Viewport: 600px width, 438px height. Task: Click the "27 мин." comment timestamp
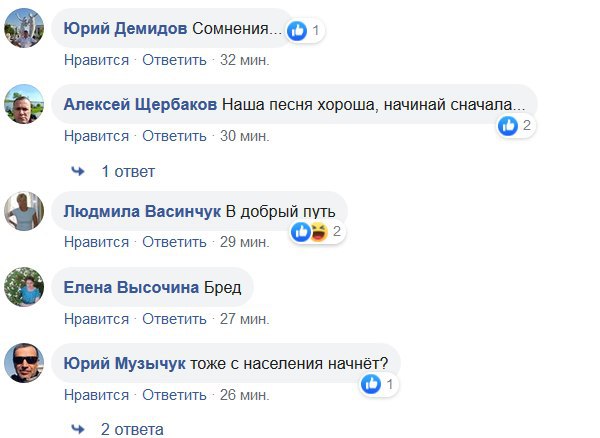(x=244, y=320)
